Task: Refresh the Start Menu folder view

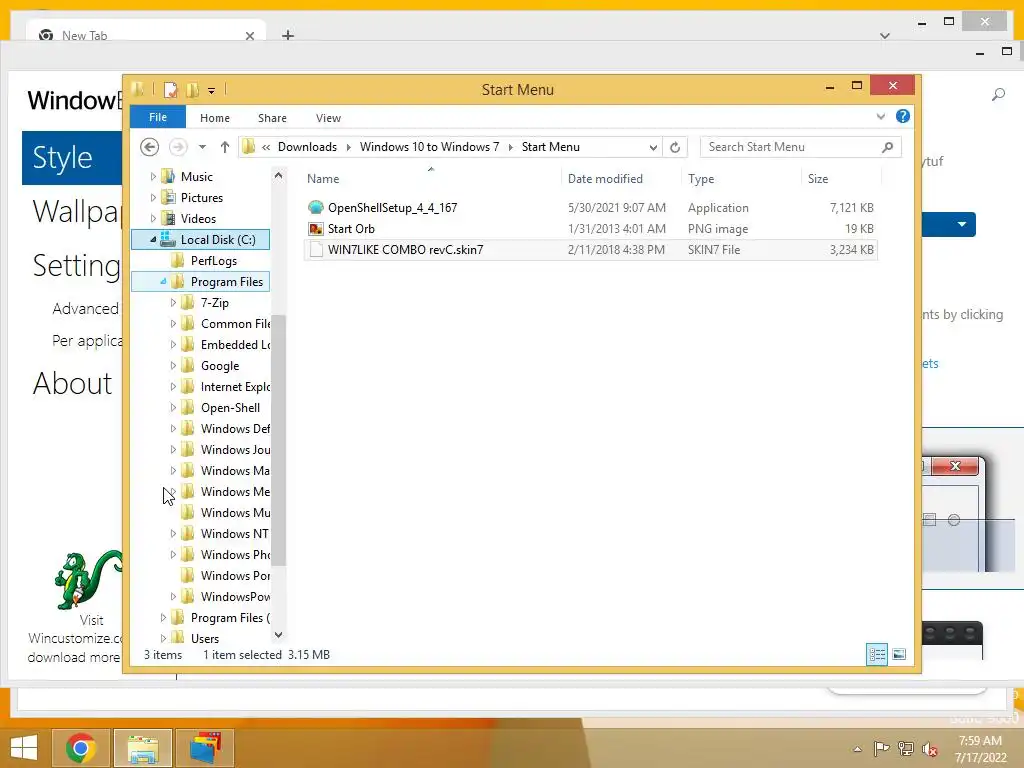Action: [675, 147]
